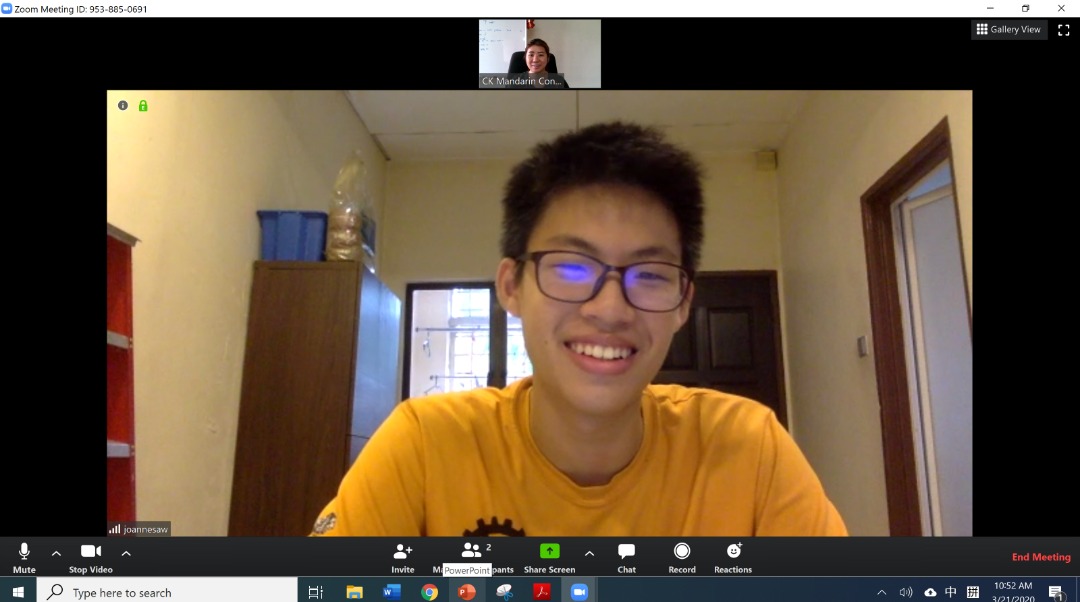Stop Video camera button
The image size is (1080, 602).
click(x=90, y=557)
